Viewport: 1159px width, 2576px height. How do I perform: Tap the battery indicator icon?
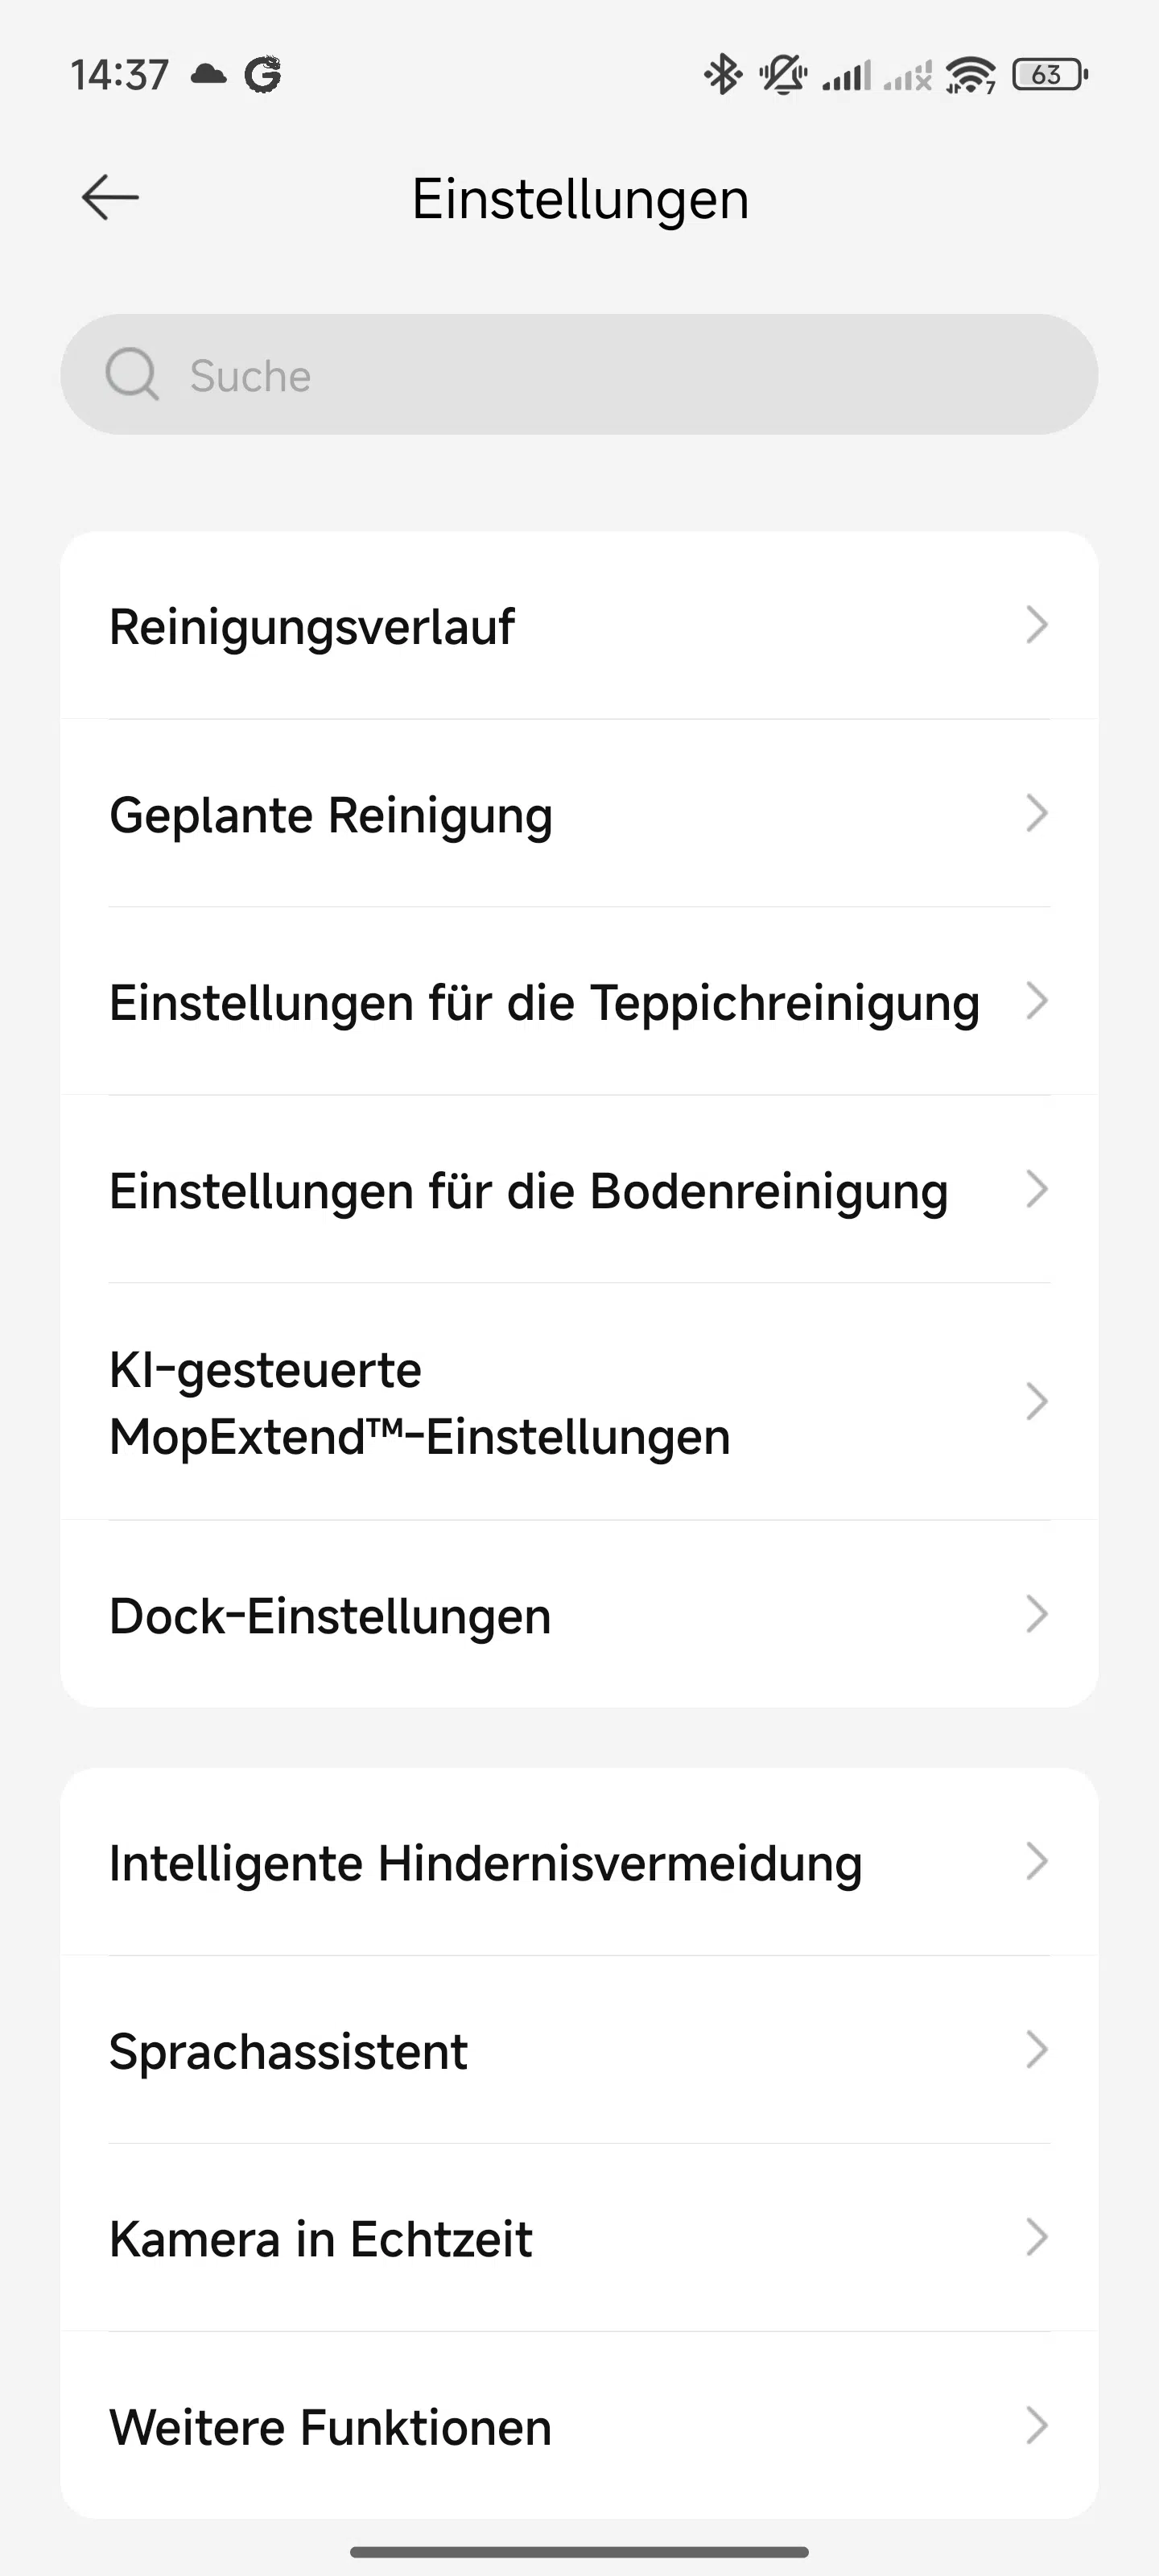click(1049, 74)
